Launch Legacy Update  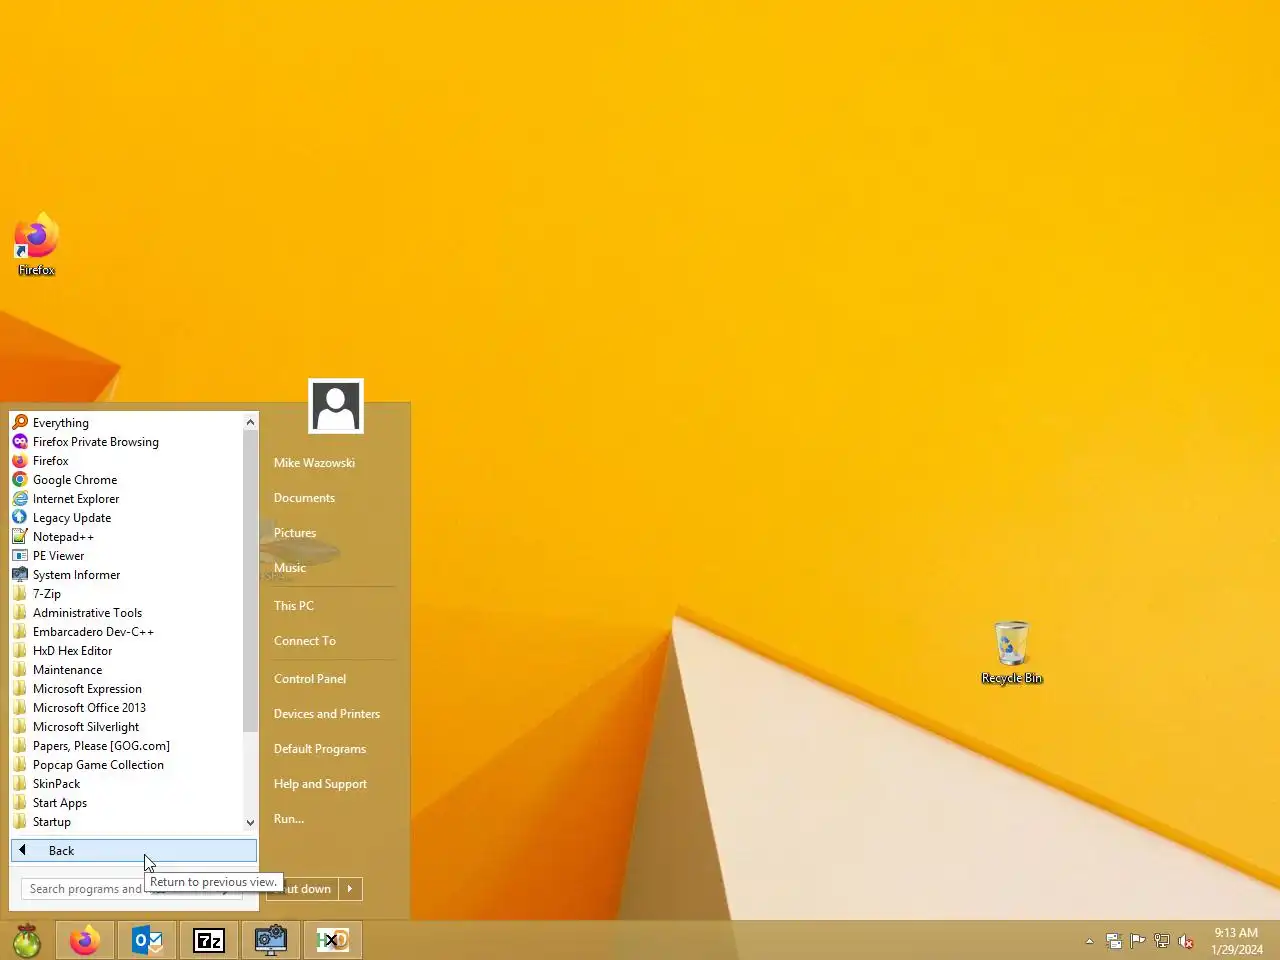tap(126, 518)
